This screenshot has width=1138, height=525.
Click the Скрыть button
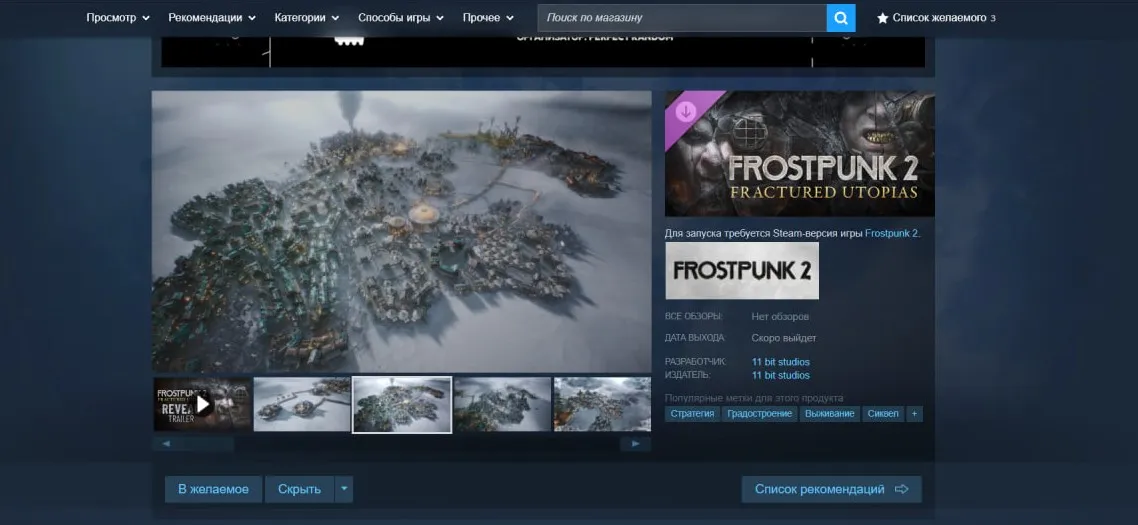pyautogui.click(x=299, y=489)
